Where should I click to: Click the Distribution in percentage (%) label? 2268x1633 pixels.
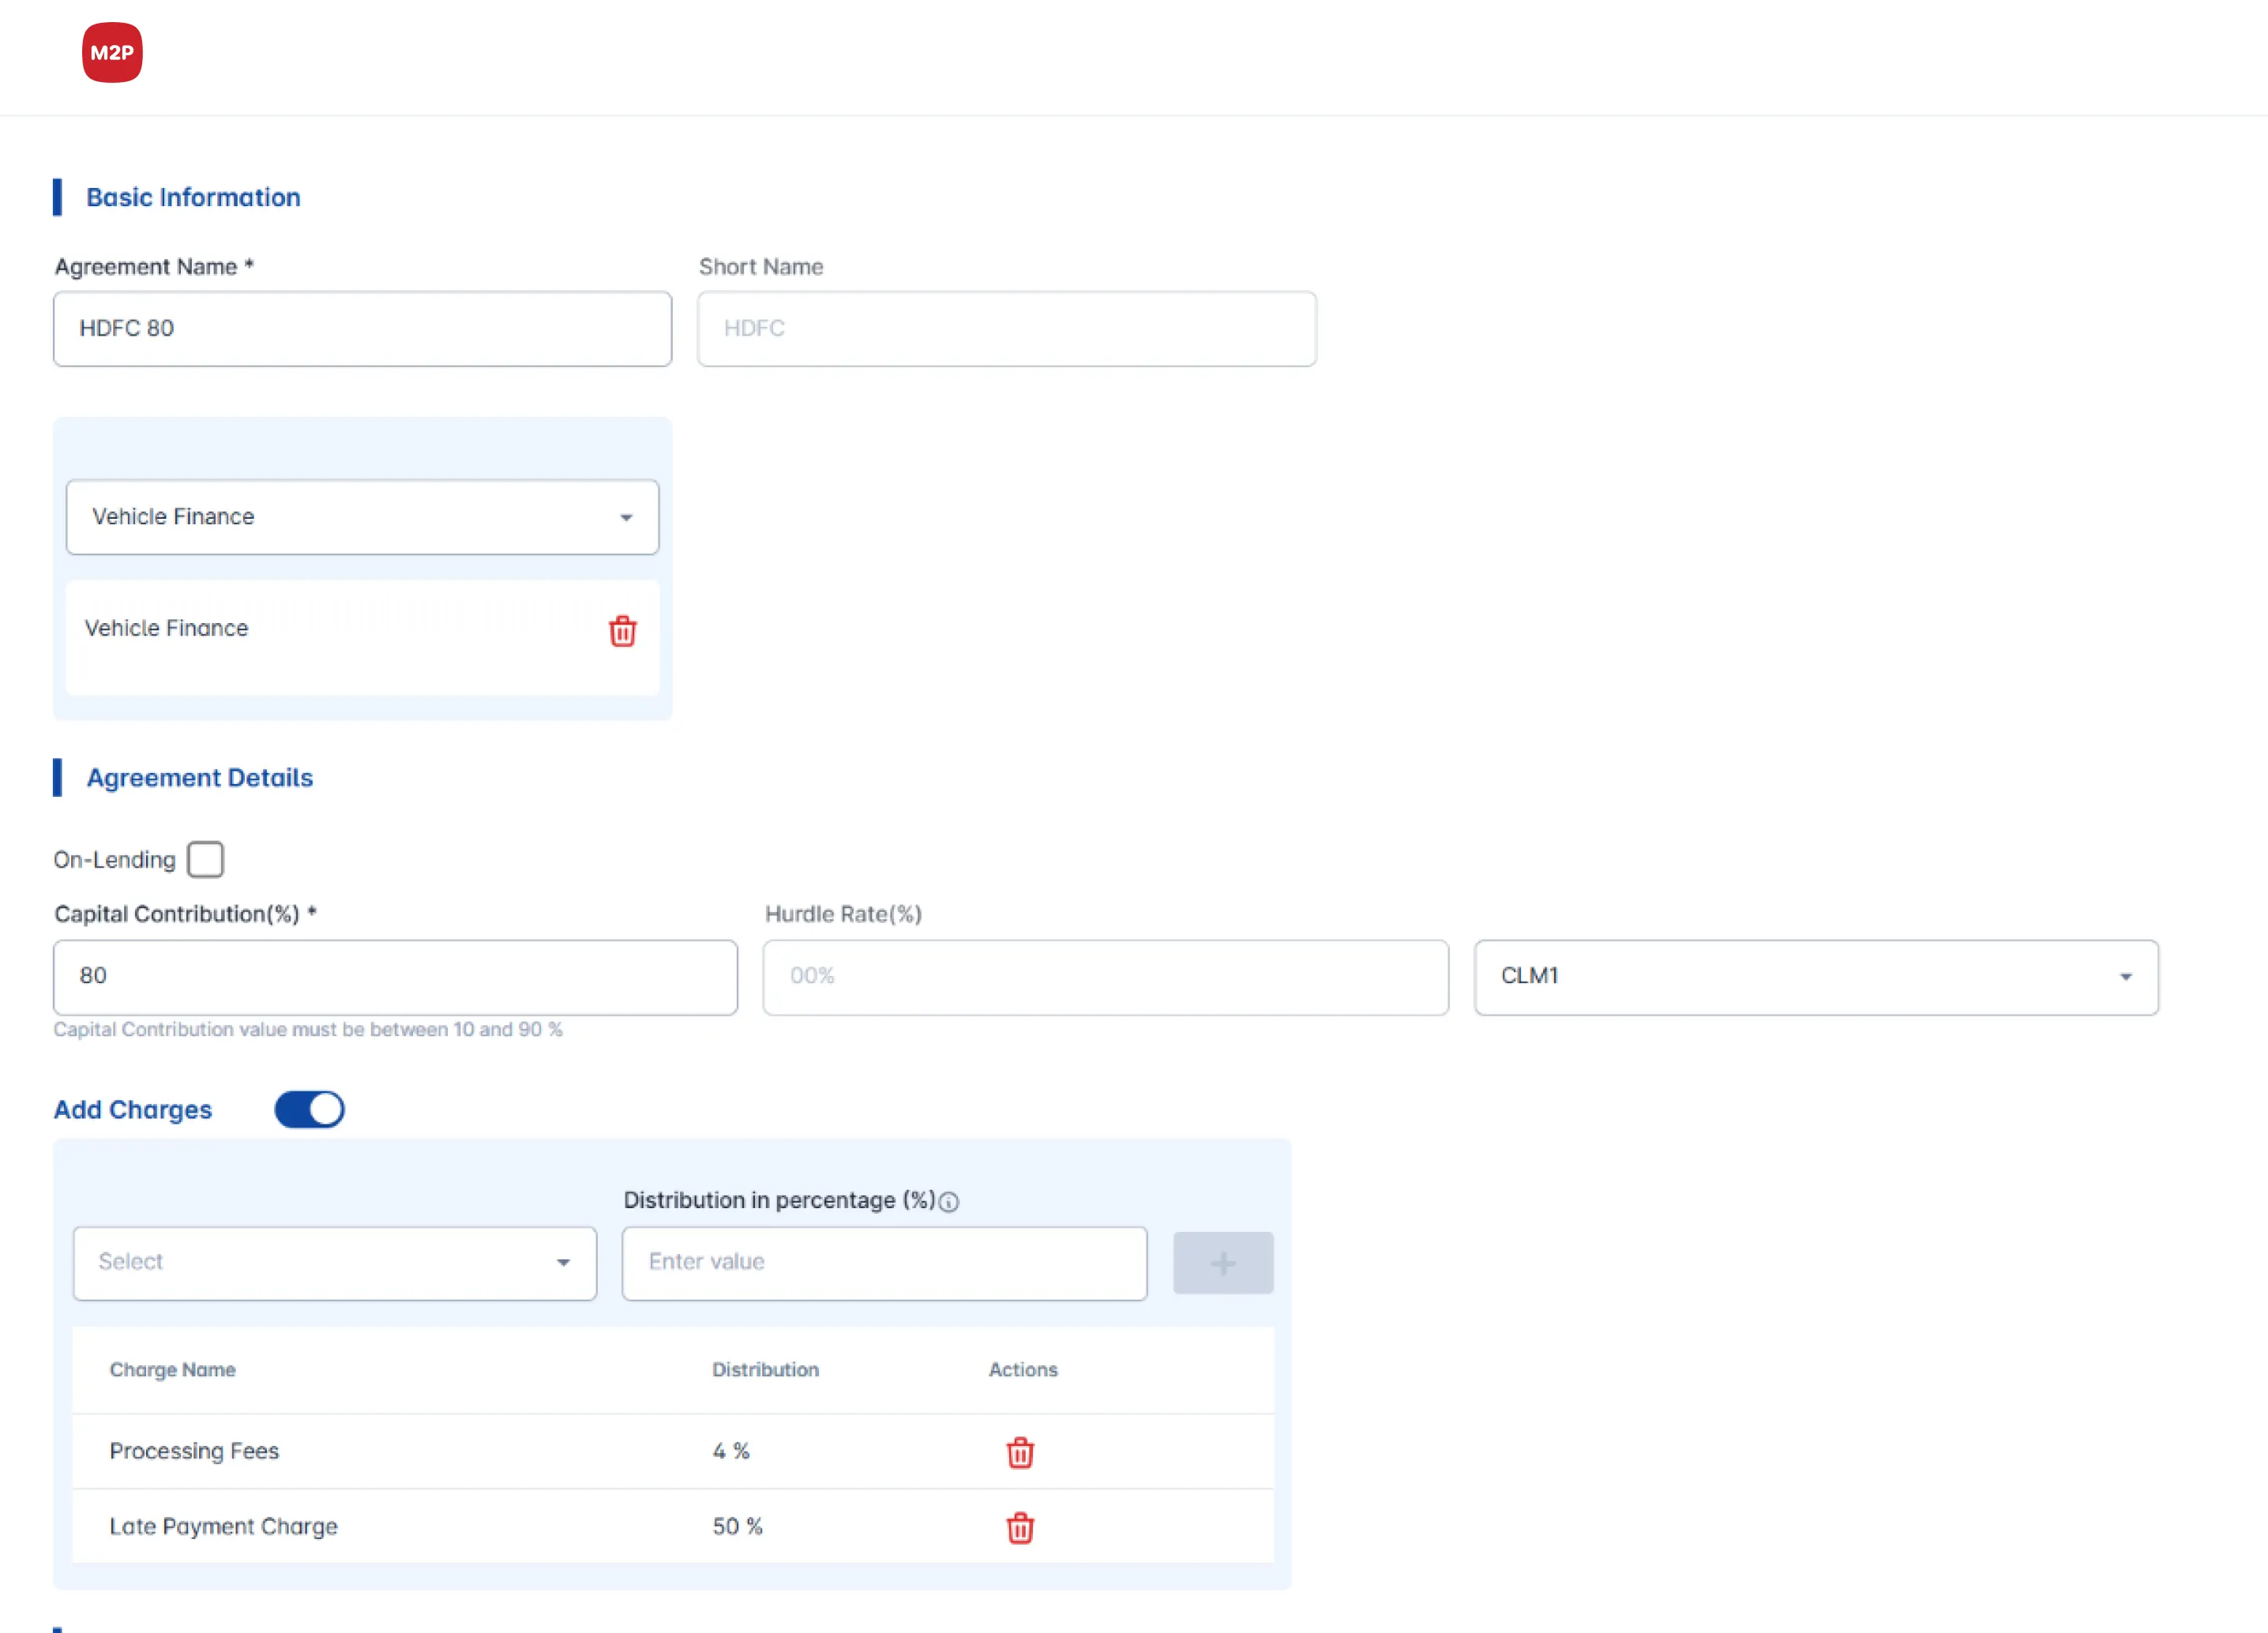click(x=780, y=1200)
